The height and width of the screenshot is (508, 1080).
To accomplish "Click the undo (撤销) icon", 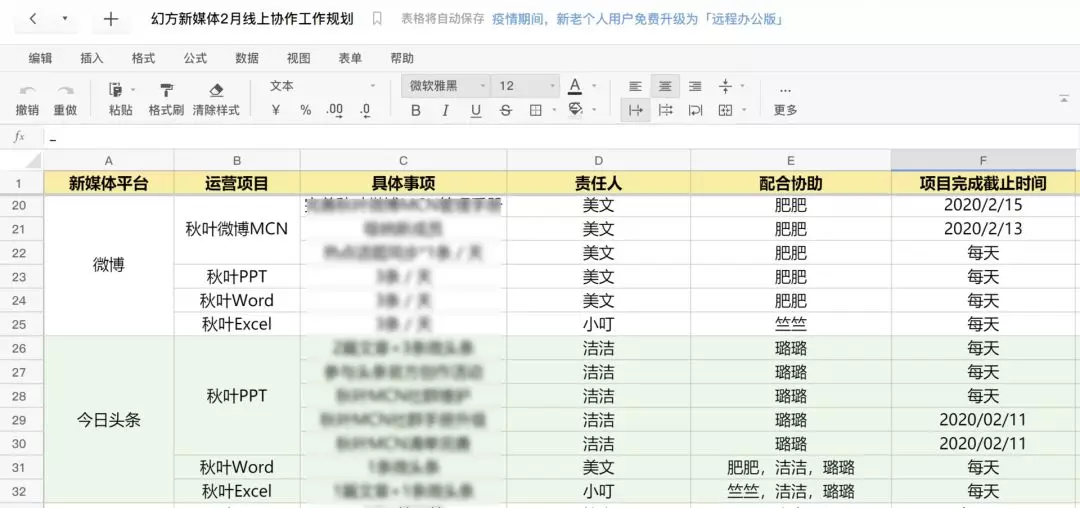I will pyautogui.click(x=28, y=90).
